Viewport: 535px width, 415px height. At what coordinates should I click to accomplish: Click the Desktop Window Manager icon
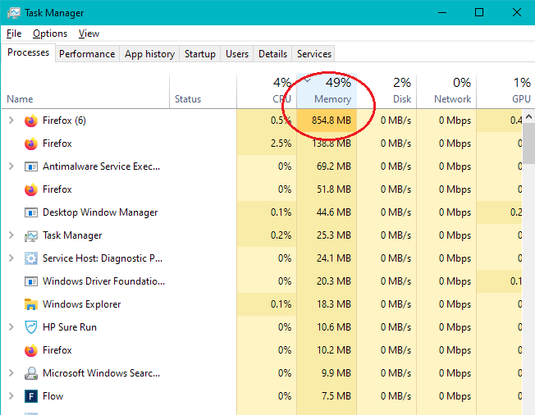pyautogui.click(x=31, y=213)
